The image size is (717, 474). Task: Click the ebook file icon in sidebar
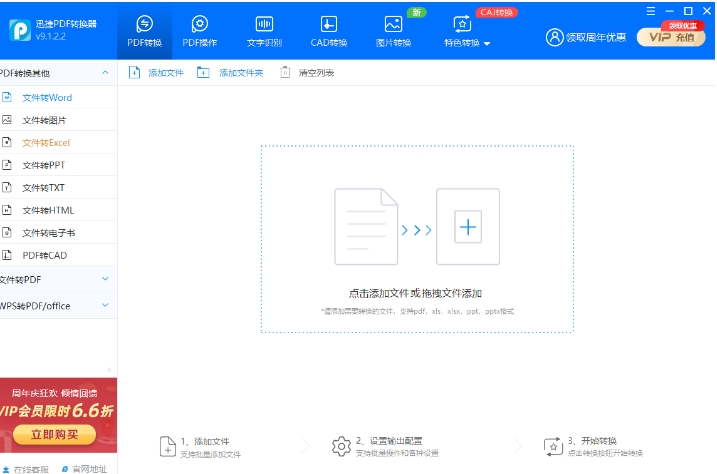click(x=7, y=232)
